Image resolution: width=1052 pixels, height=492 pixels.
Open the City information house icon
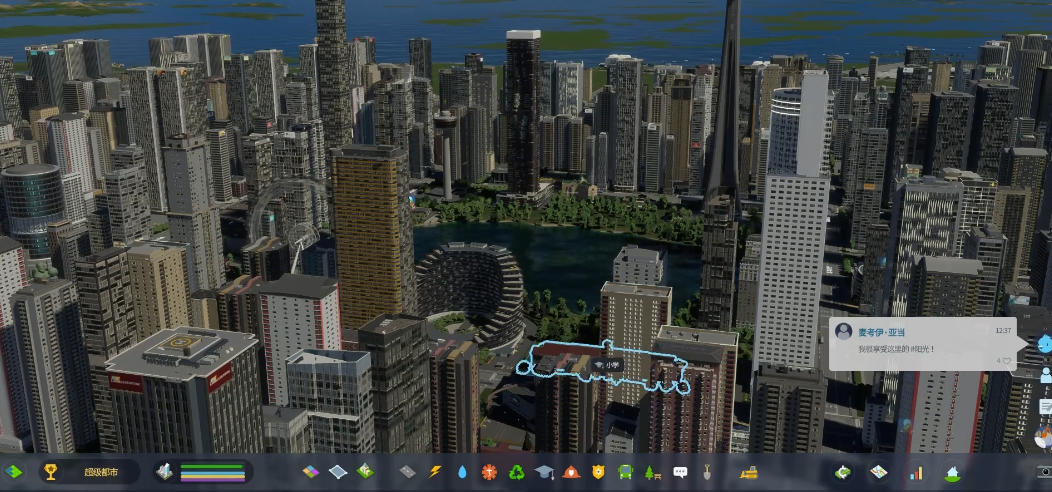[952, 473]
